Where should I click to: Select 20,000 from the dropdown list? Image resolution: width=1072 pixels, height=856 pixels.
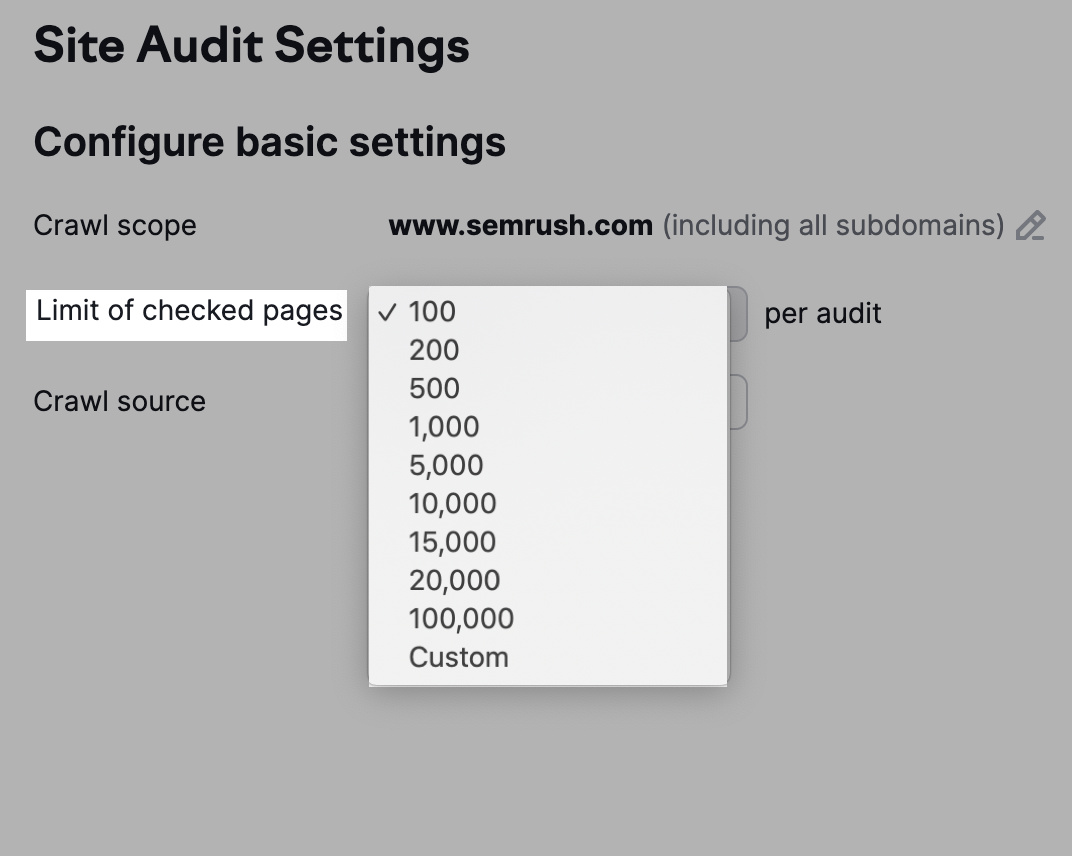453,579
